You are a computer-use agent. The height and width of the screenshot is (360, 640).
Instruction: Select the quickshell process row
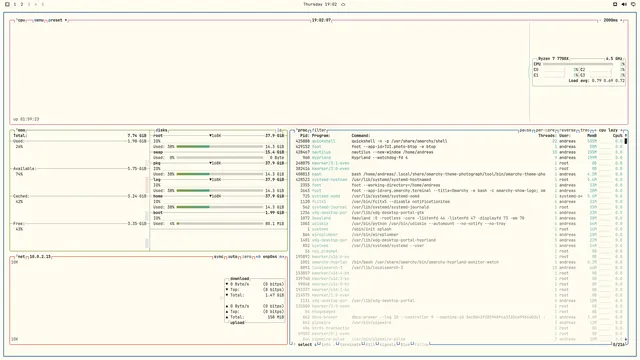pyautogui.click(x=459, y=141)
